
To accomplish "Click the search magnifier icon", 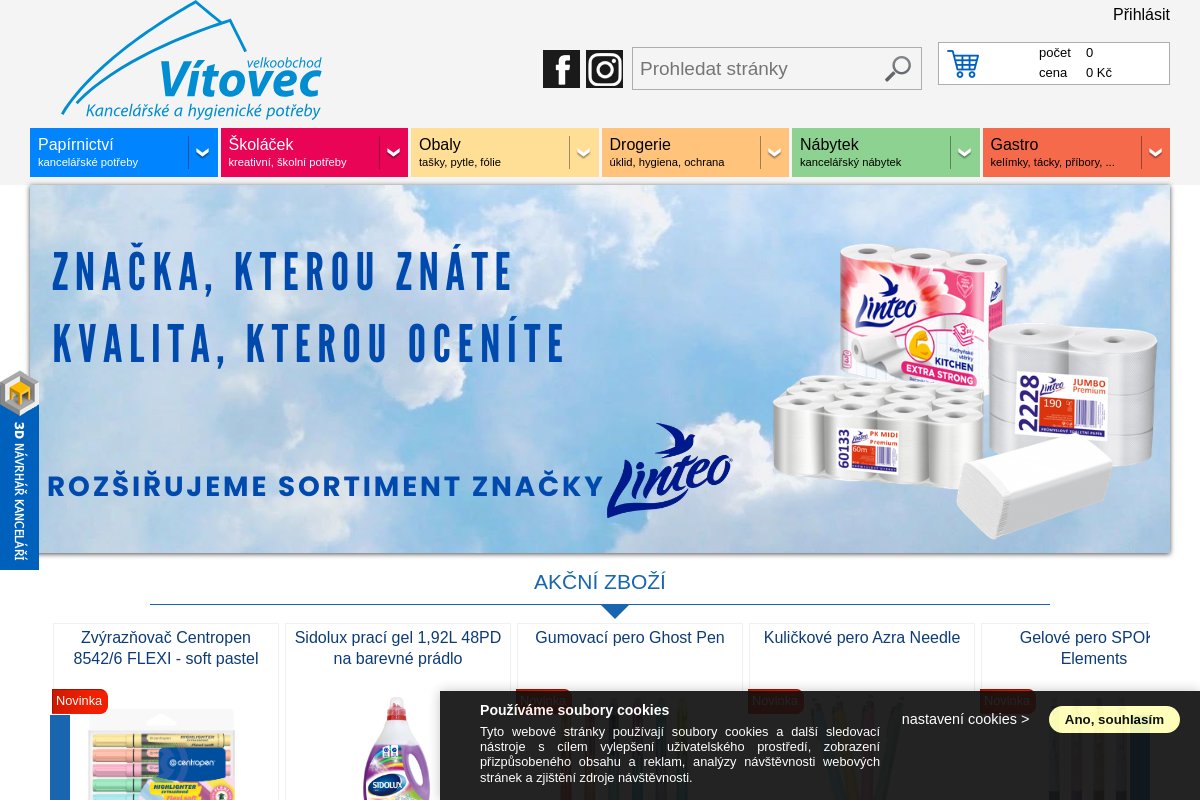I will (x=897, y=69).
